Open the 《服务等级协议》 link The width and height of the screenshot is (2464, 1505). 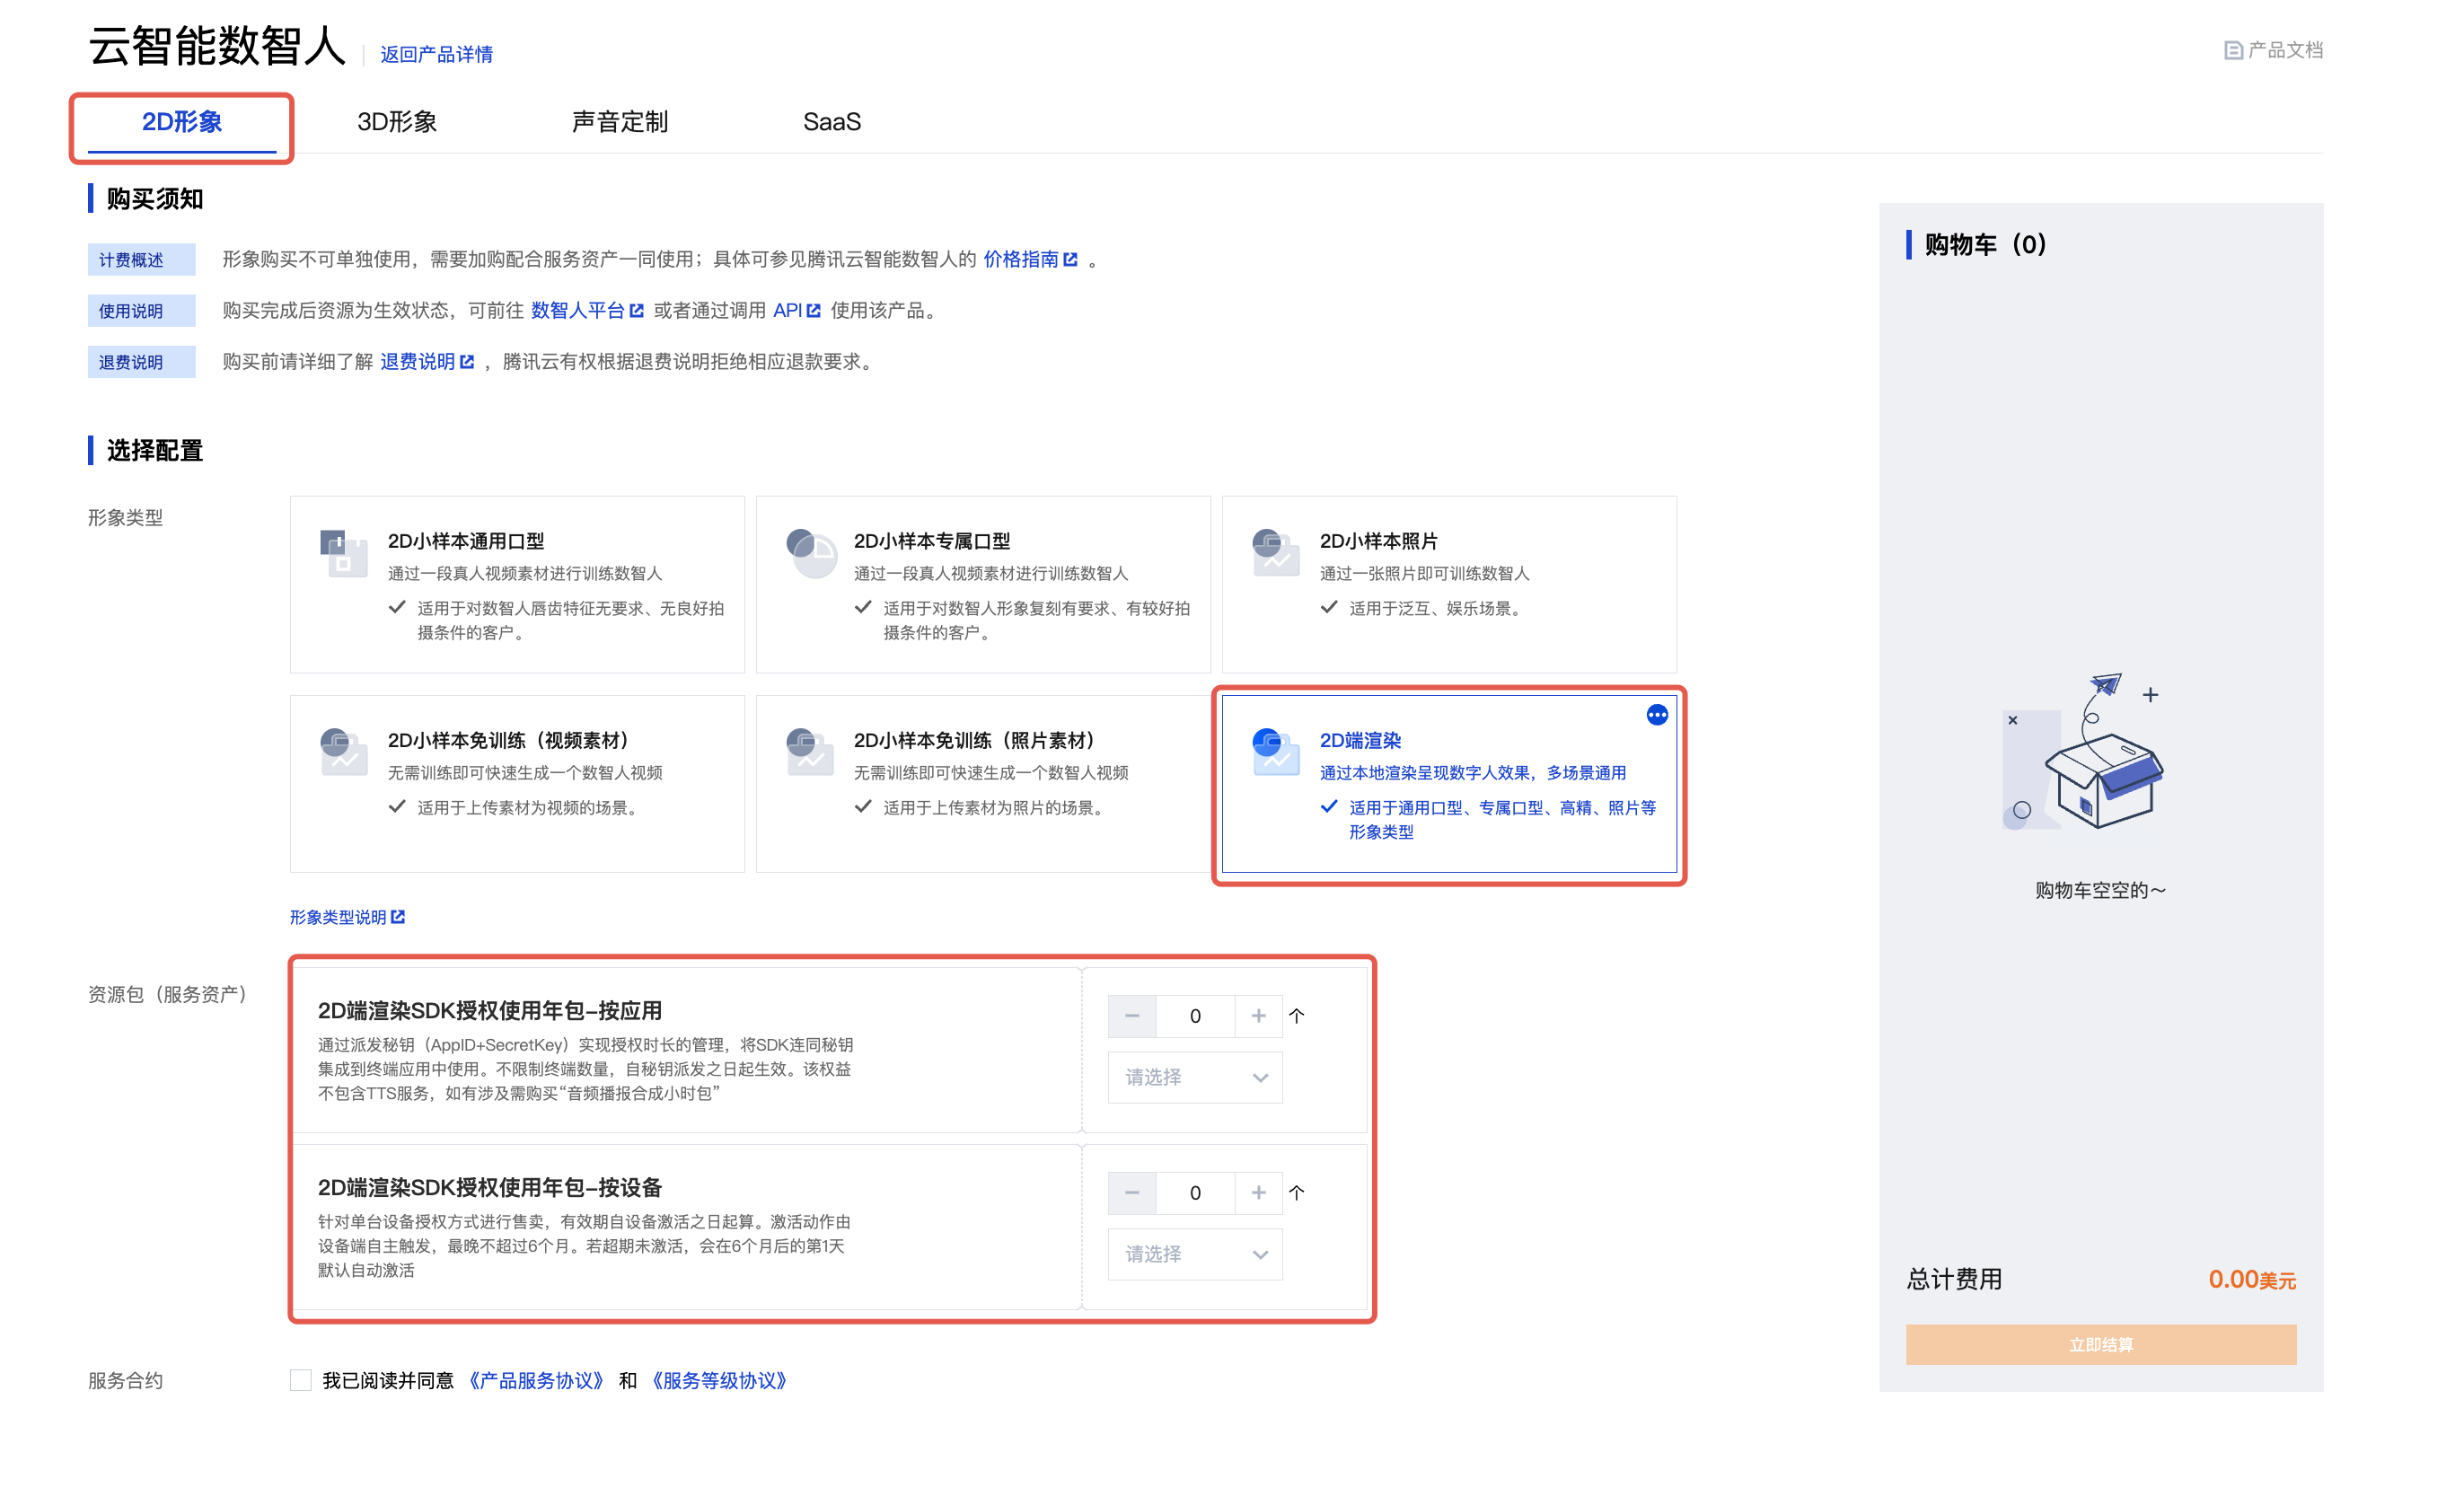coord(718,1381)
